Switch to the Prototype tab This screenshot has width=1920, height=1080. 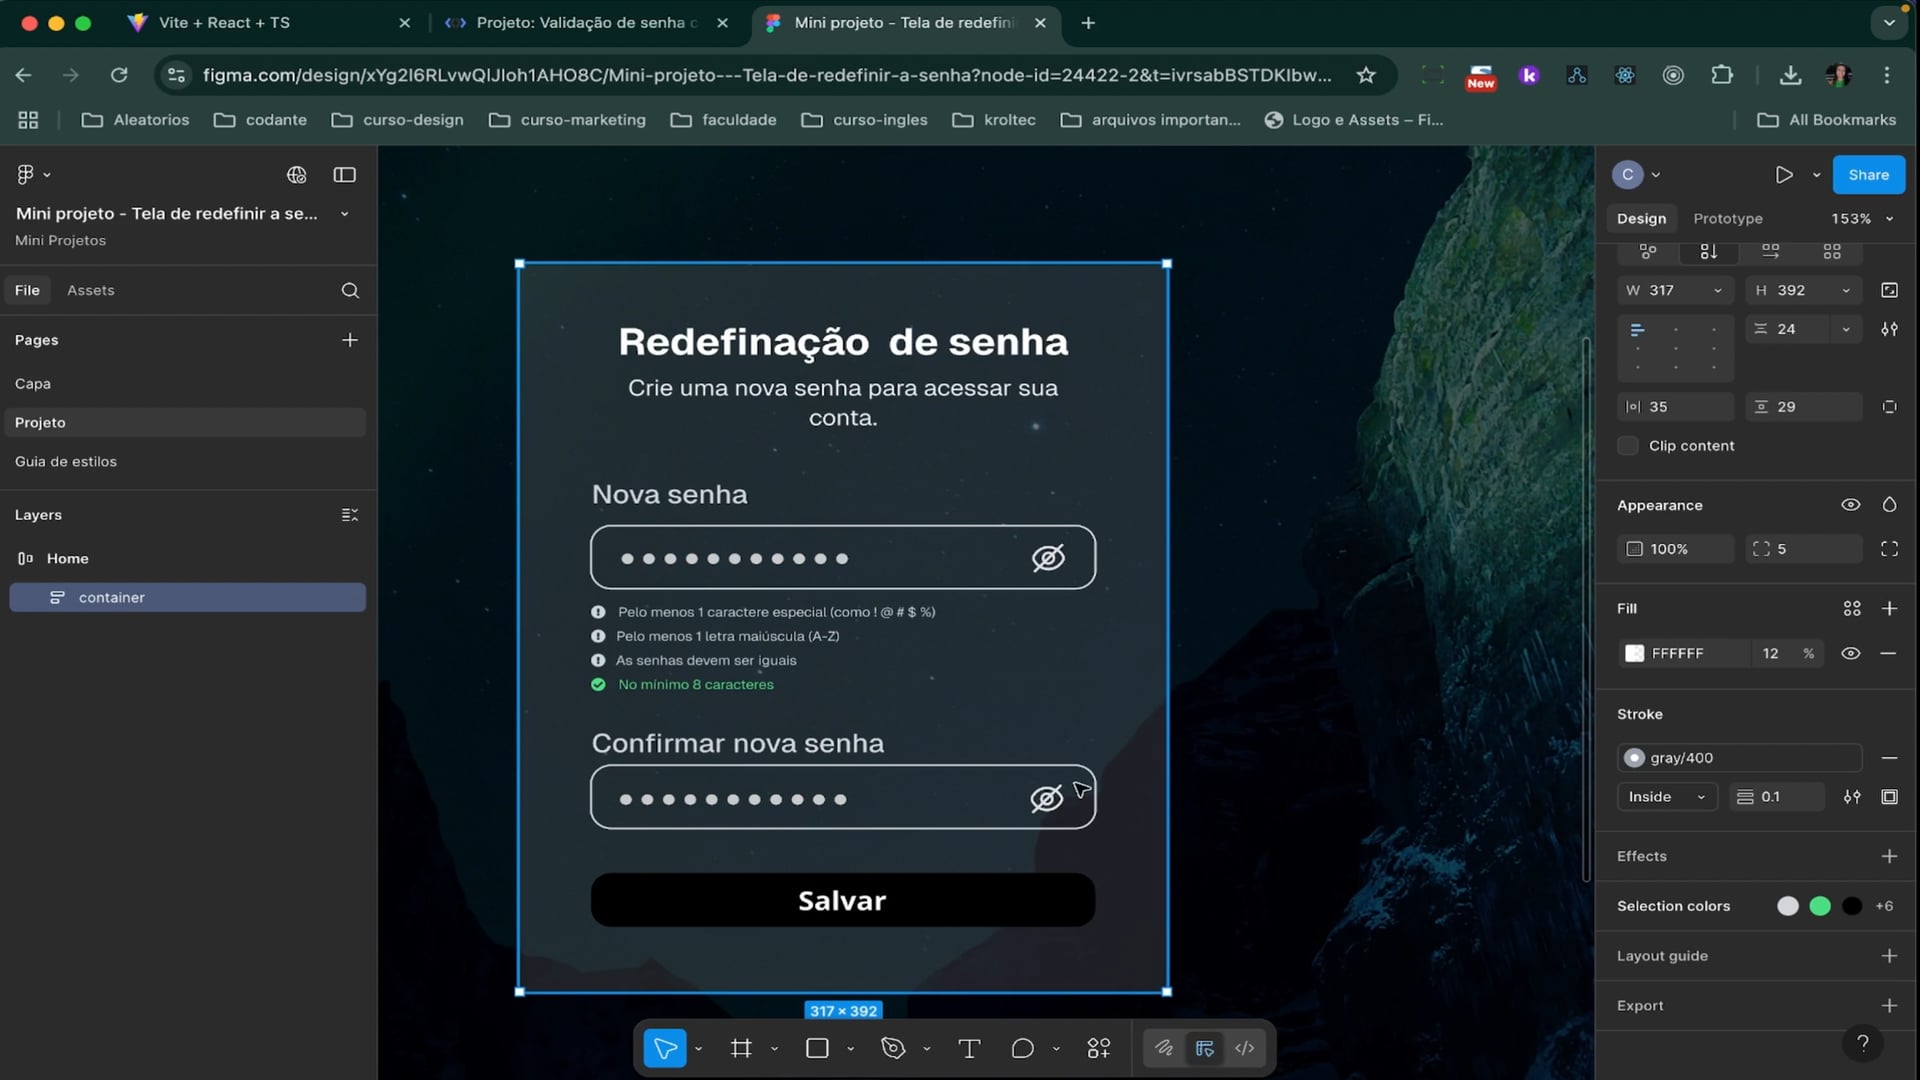click(x=1728, y=219)
